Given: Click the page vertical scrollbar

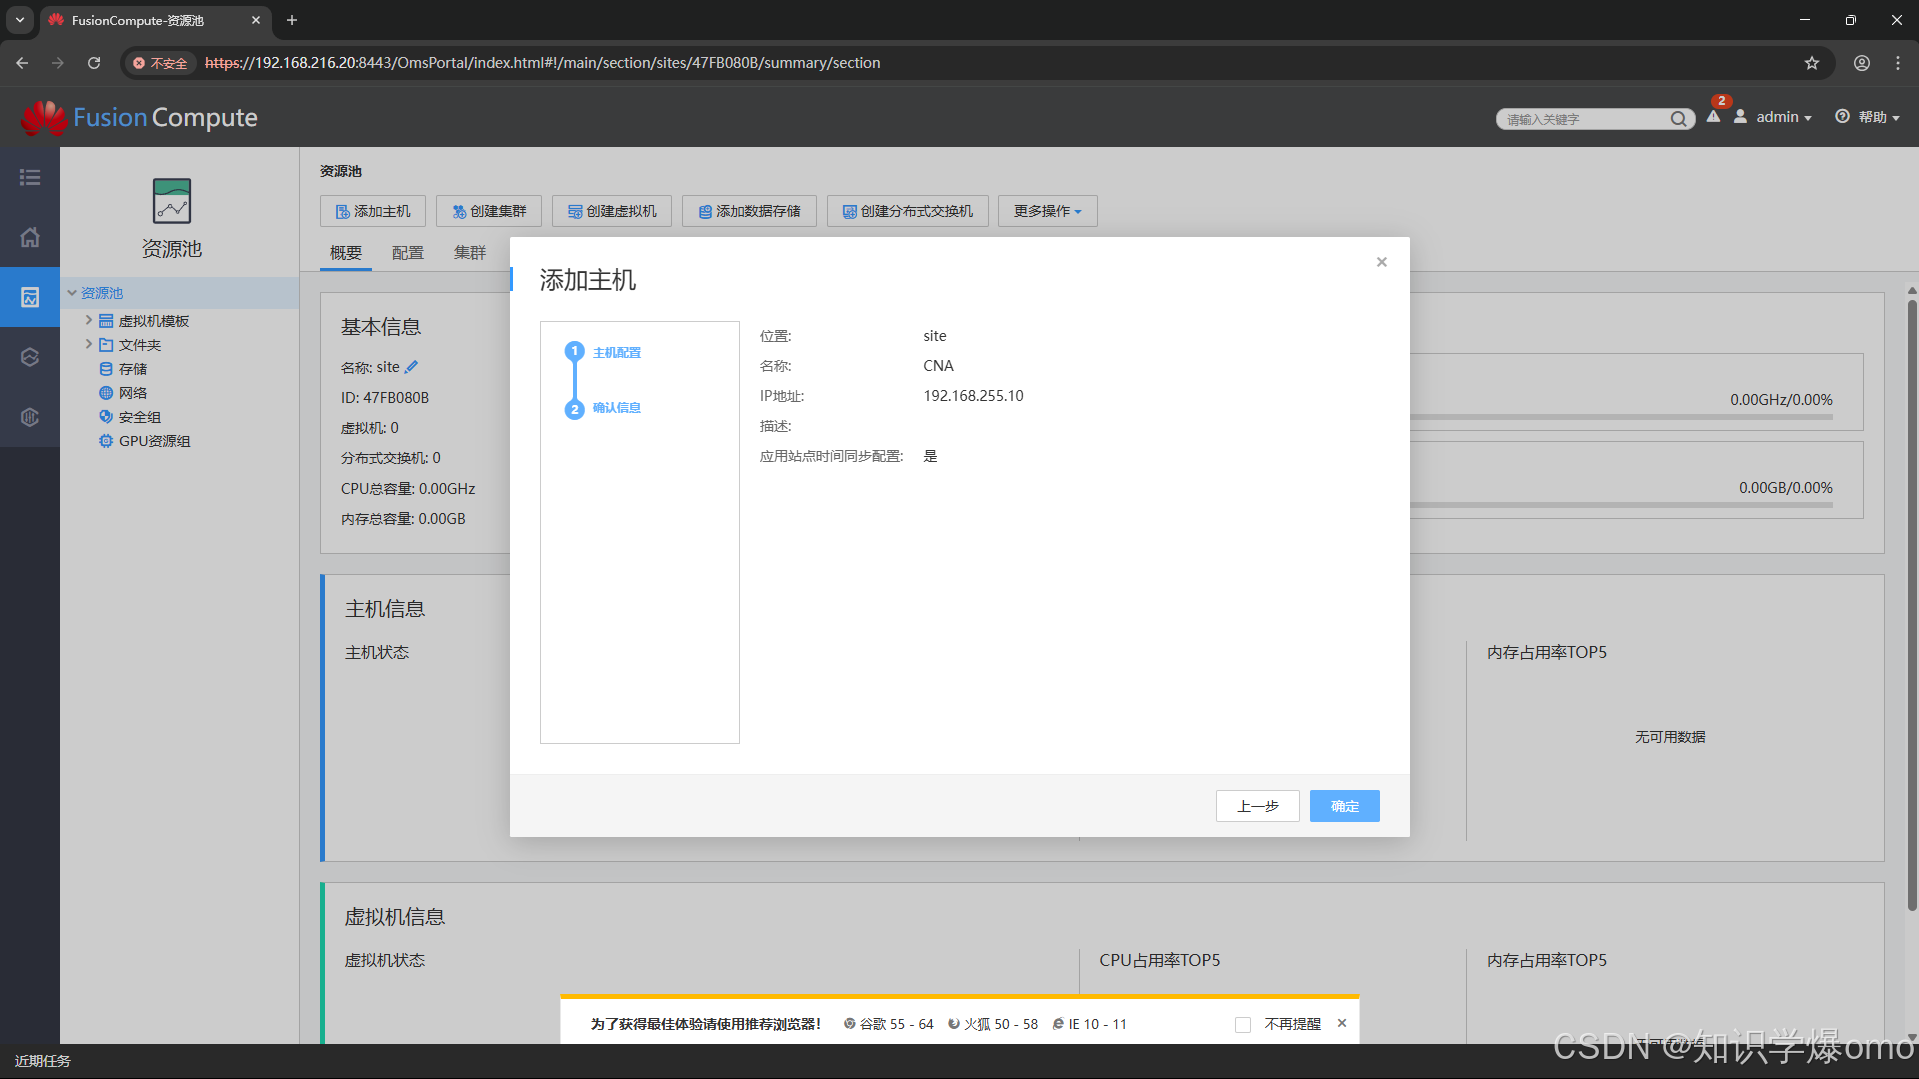Looking at the screenshot, I should 1912,605.
